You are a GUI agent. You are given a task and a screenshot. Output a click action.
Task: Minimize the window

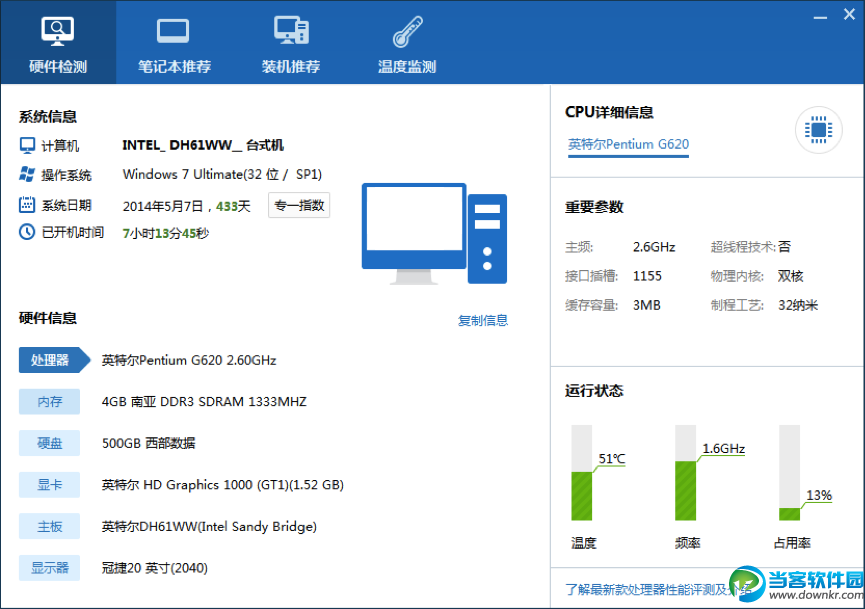(x=820, y=17)
